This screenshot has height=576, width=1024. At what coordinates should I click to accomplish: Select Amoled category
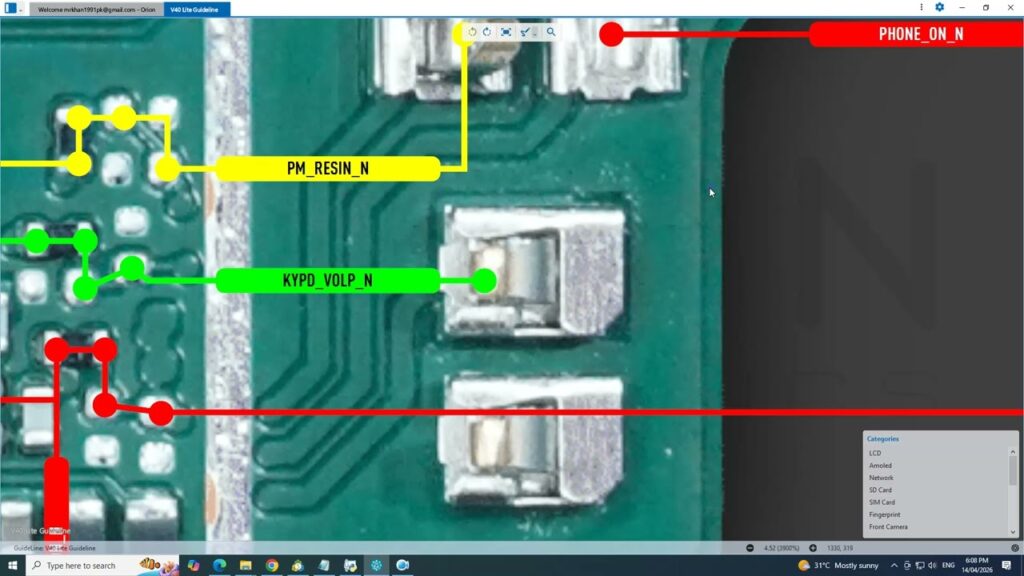[x=880, y=465]
